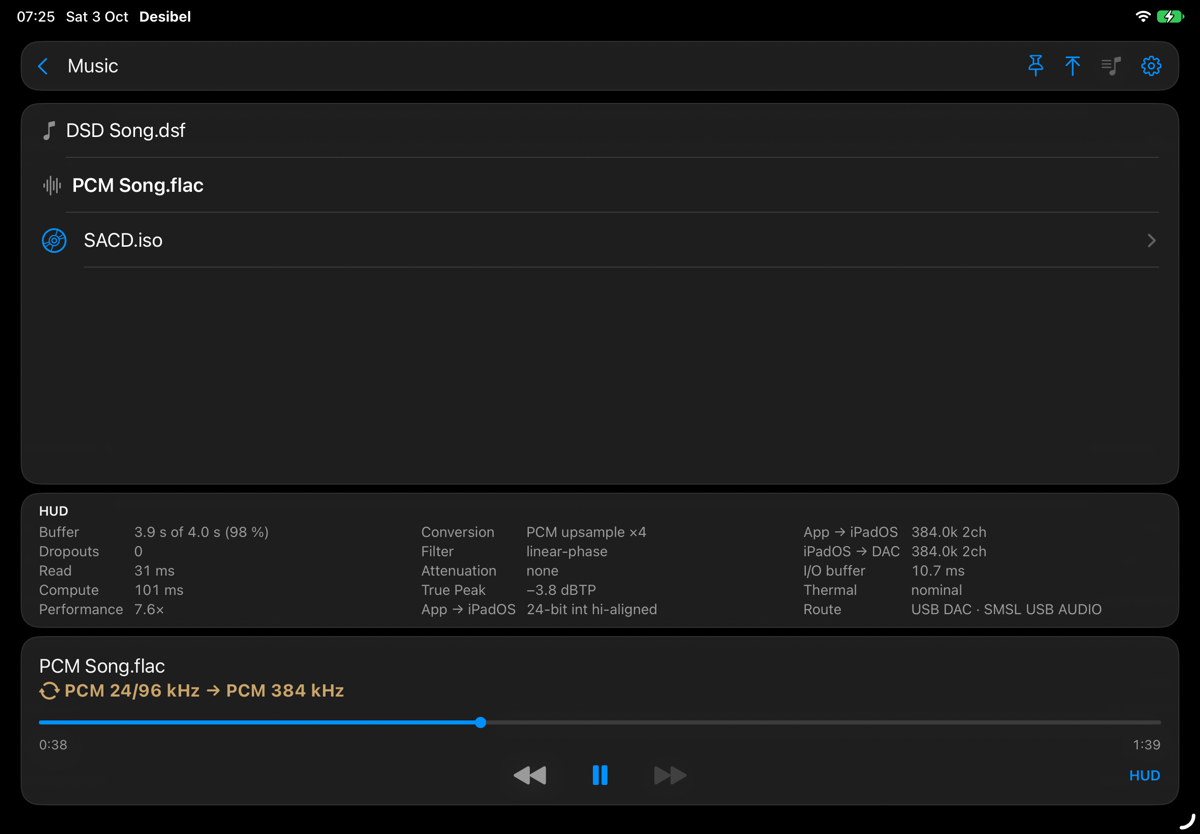Screen dimensions: 1200x834
Task: Tap Thermal value nominal
Action: 937,590
